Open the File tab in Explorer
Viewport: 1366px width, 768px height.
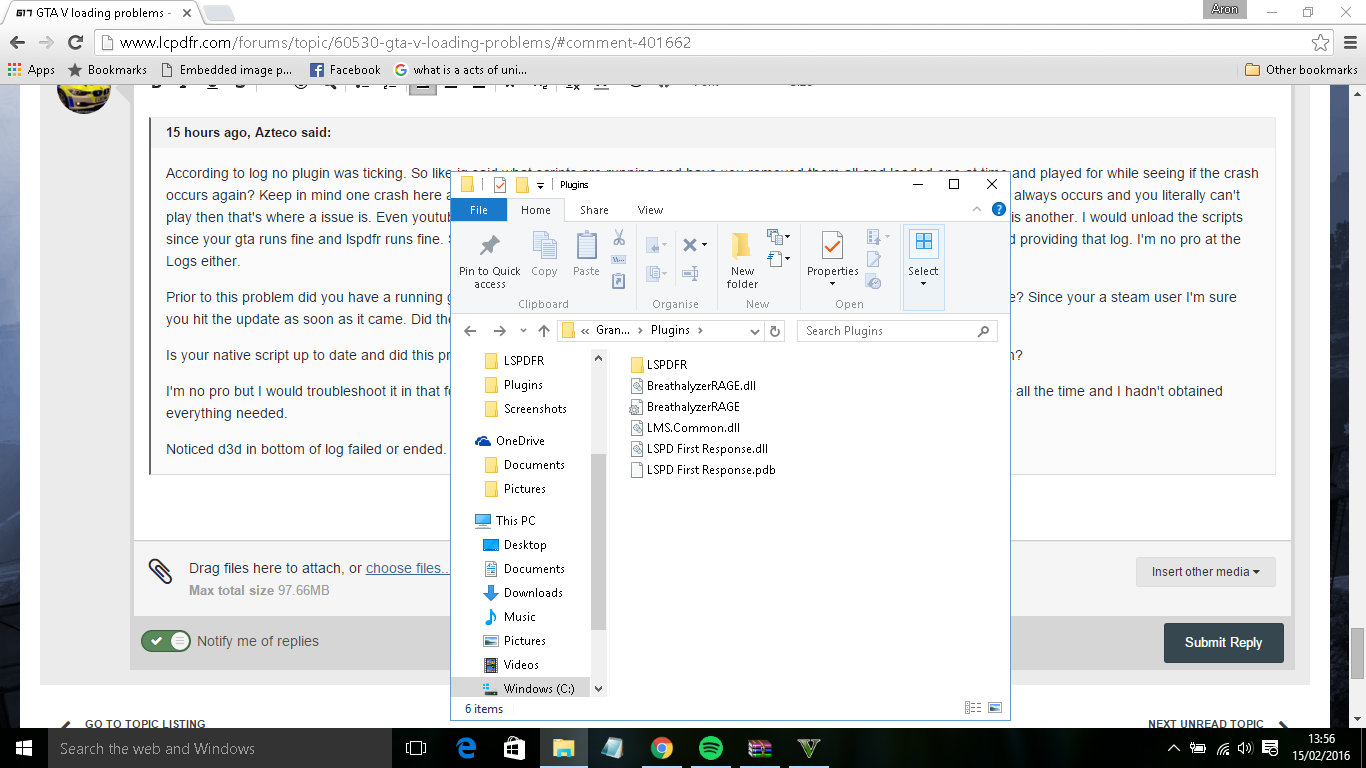(479, 210)
